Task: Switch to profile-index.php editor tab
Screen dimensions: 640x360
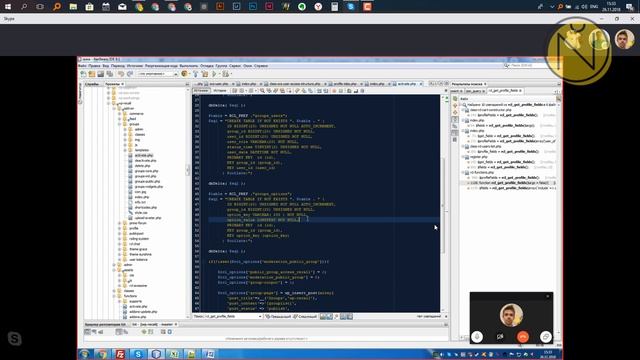Action: (x=345, y=84)
